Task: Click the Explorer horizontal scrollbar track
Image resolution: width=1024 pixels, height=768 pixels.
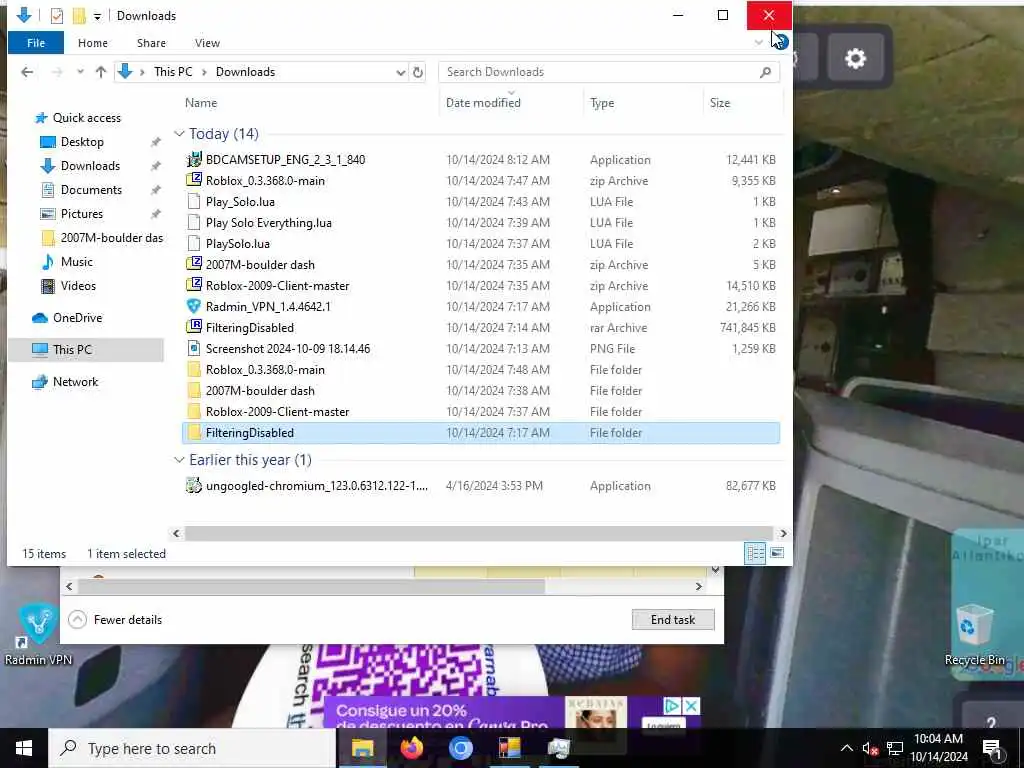Action: tap(480, 534)
